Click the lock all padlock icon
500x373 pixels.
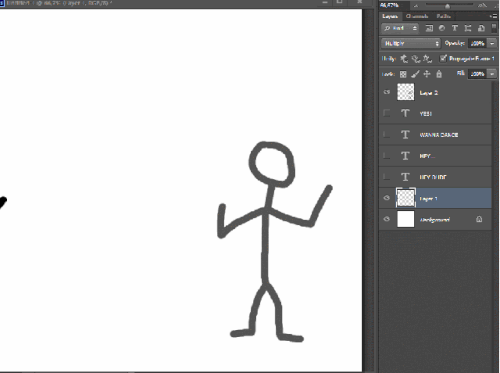click(x=439, y=74)
